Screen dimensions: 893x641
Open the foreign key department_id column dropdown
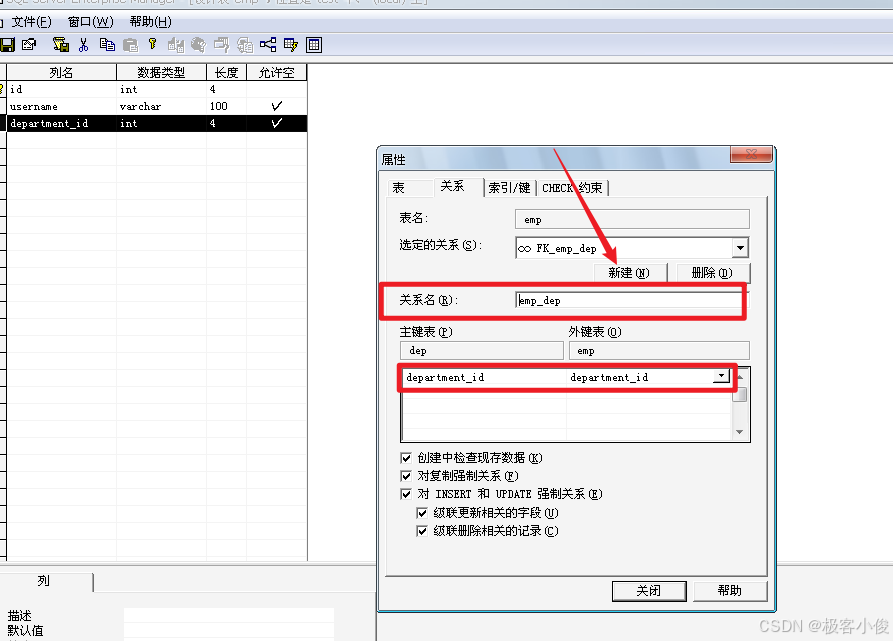point(722,376)
